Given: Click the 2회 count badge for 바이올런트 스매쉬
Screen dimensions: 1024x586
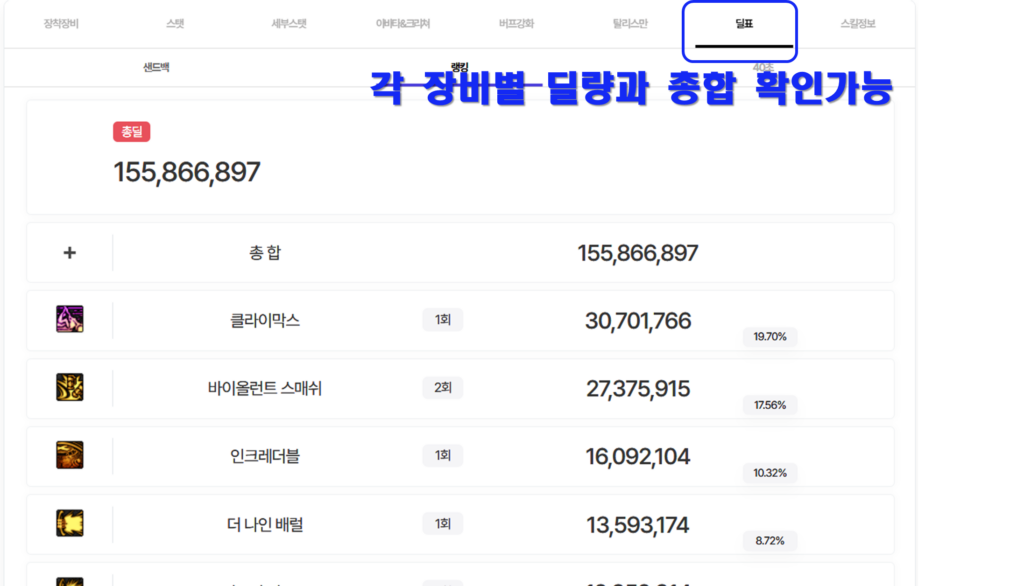Looking at the screenshot, I should (x=443, y=387).
